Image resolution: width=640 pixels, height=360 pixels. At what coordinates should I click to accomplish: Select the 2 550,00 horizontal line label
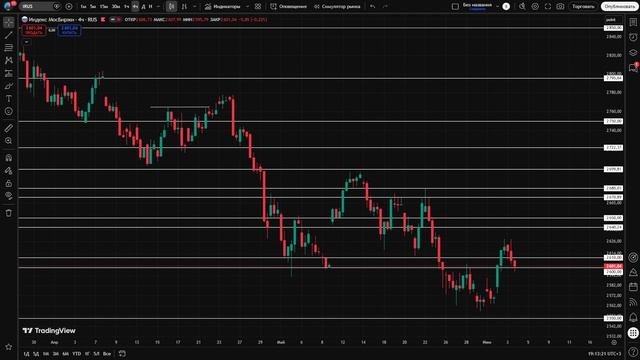pyautogui.click(x=613, y=318)
